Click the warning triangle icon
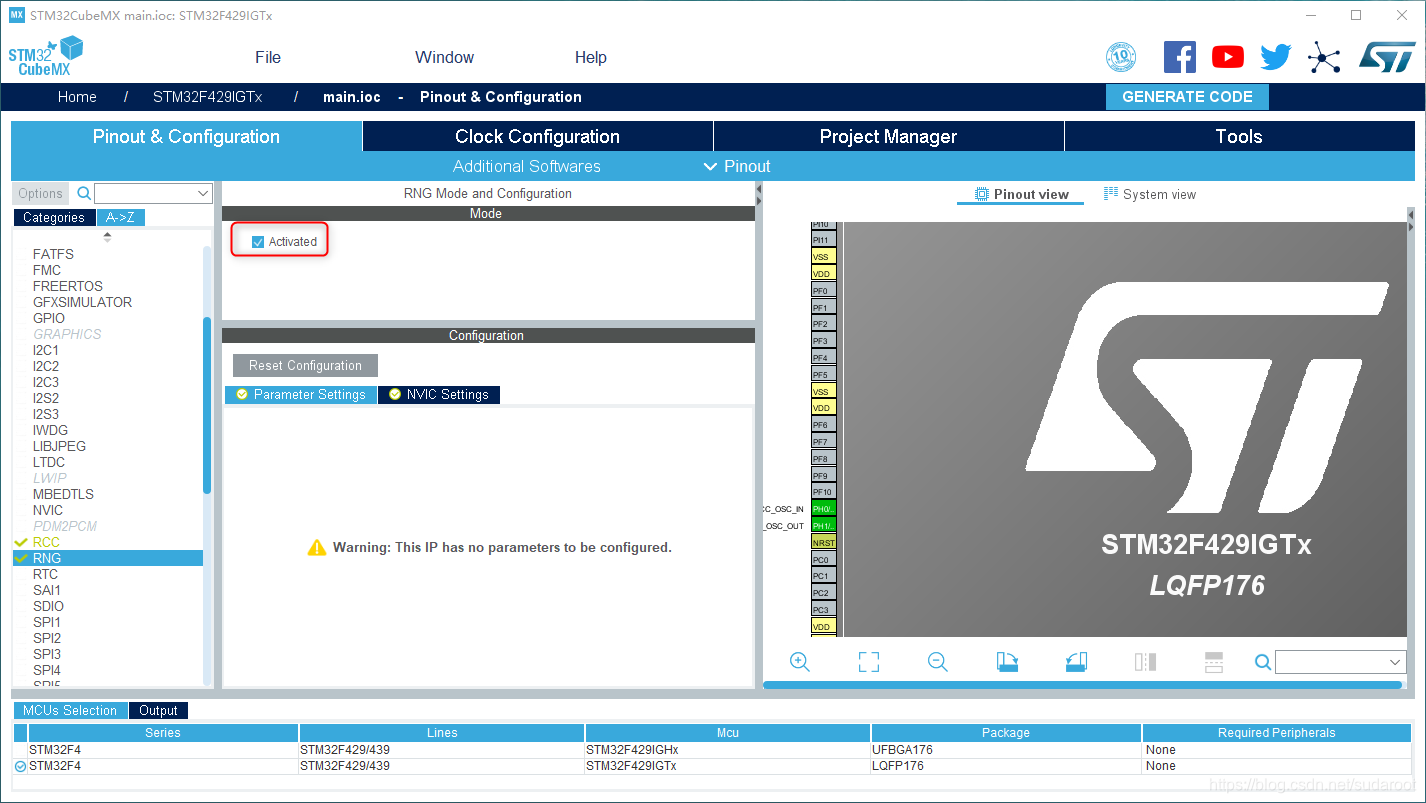This screenshot has width=1426, height=803. (317, 548)
